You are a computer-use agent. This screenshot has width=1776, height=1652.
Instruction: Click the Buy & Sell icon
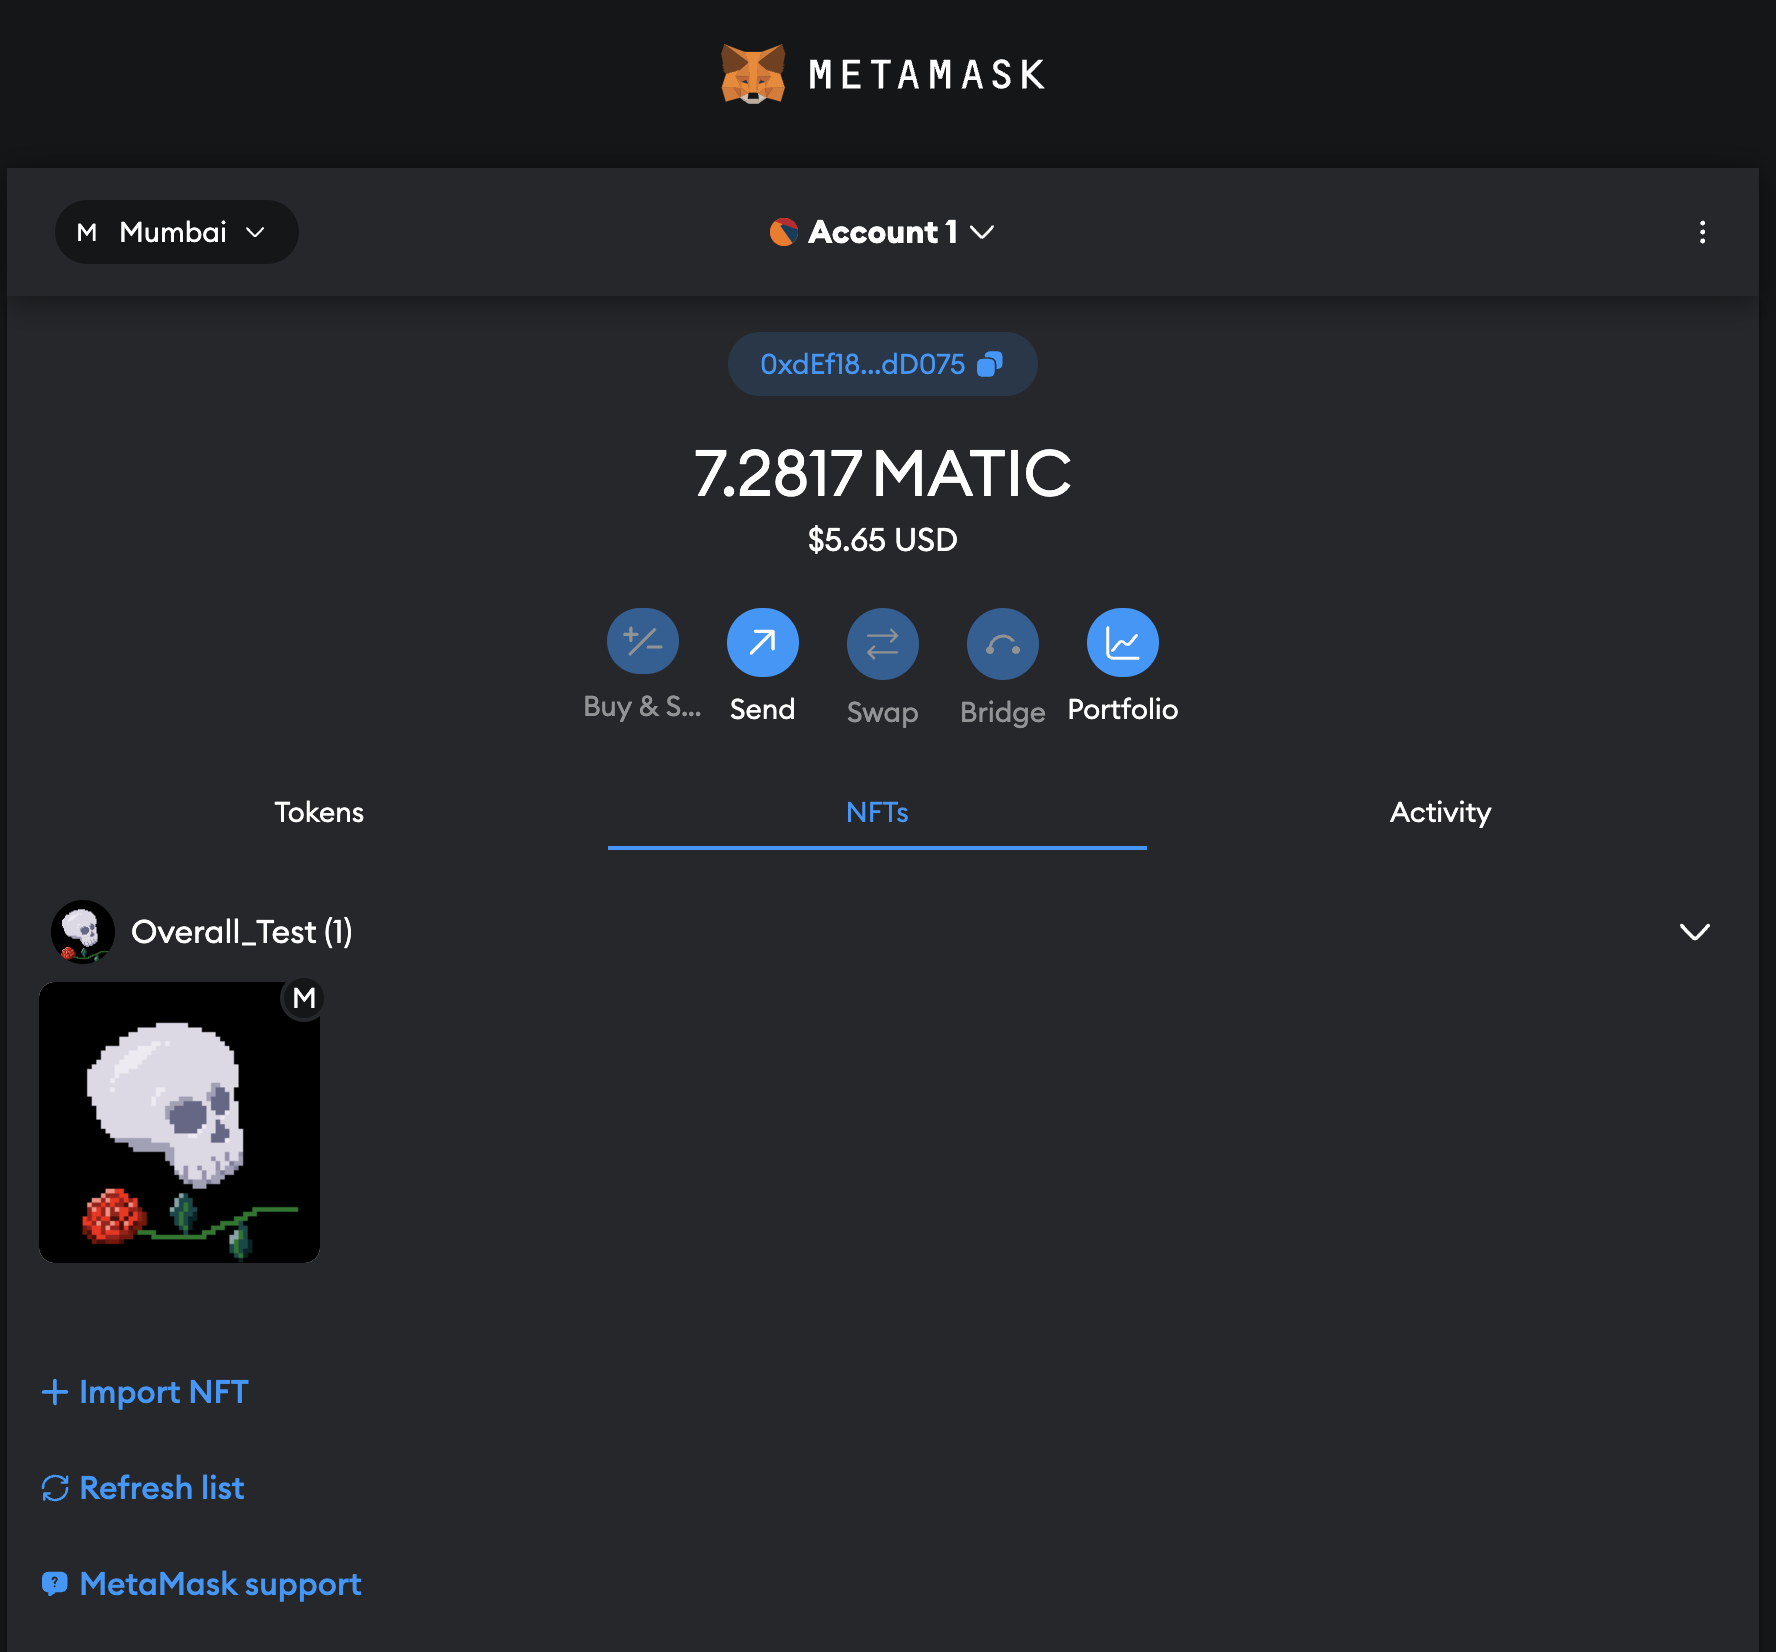(x=643, y=643)
